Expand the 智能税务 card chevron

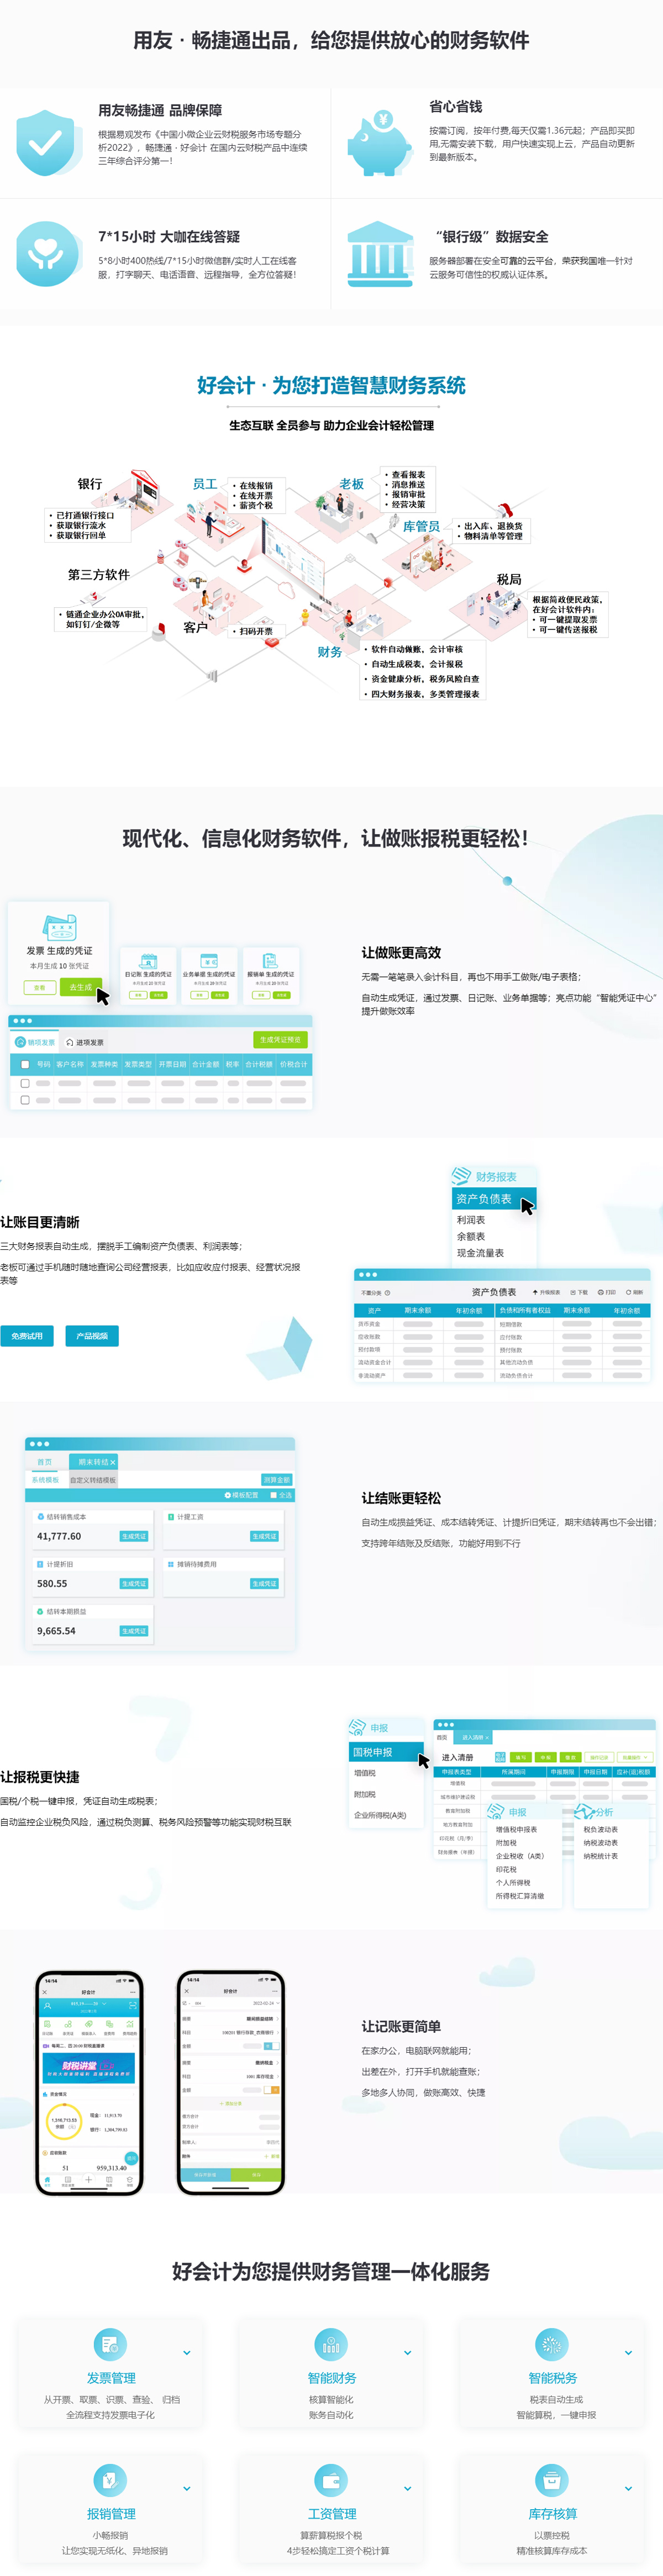[x=628, y=2352]
